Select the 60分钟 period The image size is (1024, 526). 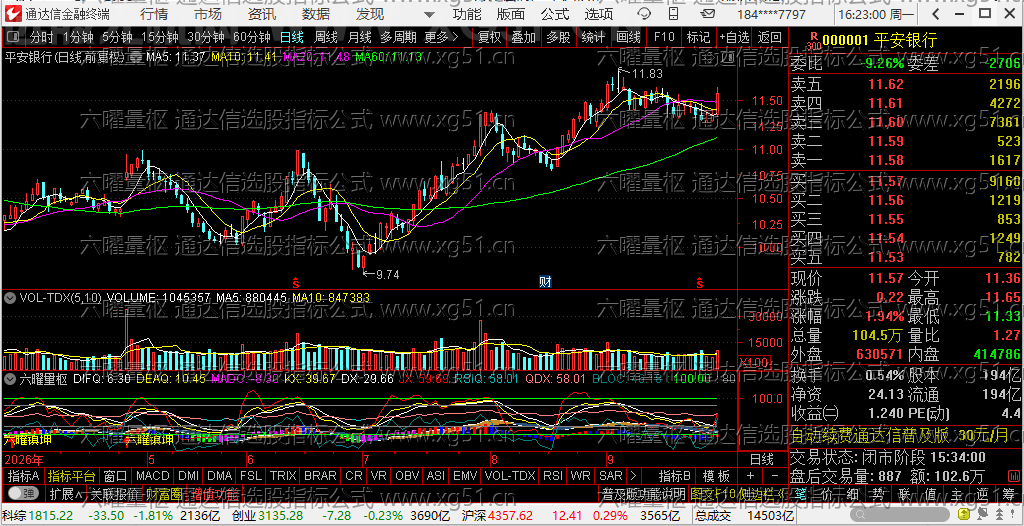click(x=252, y=37)
